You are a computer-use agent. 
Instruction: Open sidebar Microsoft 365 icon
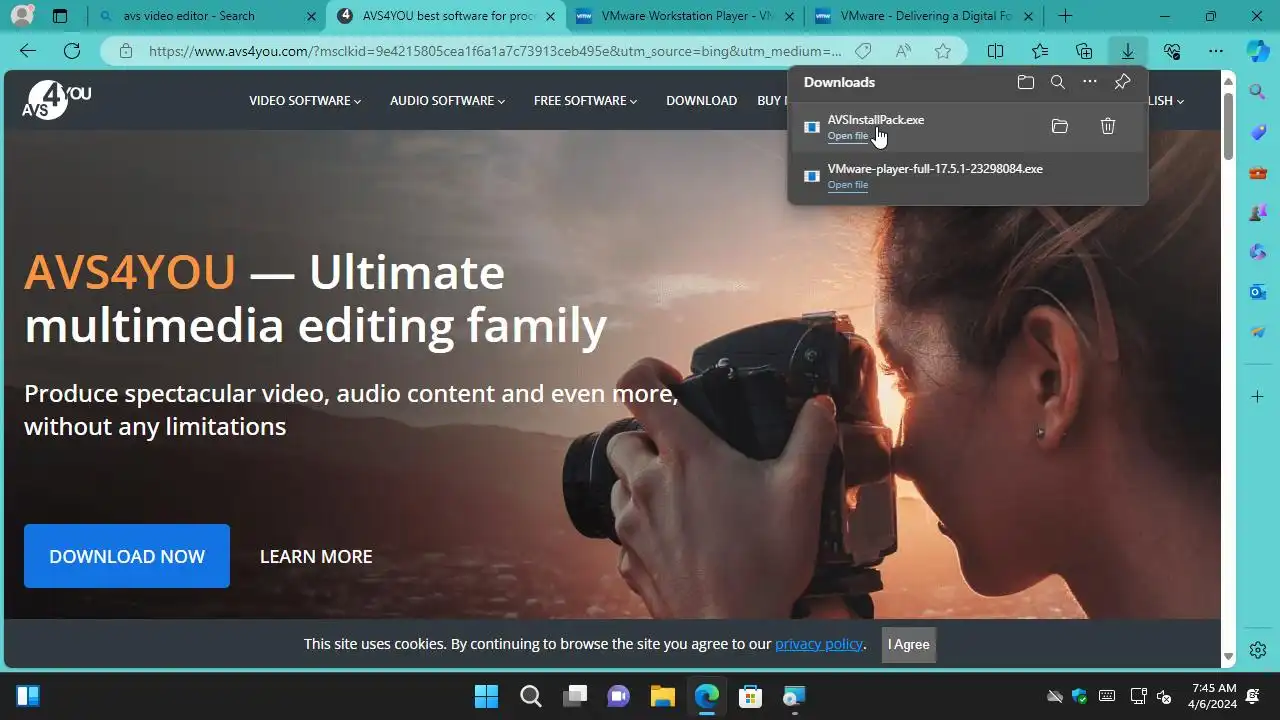[1258, 252]
